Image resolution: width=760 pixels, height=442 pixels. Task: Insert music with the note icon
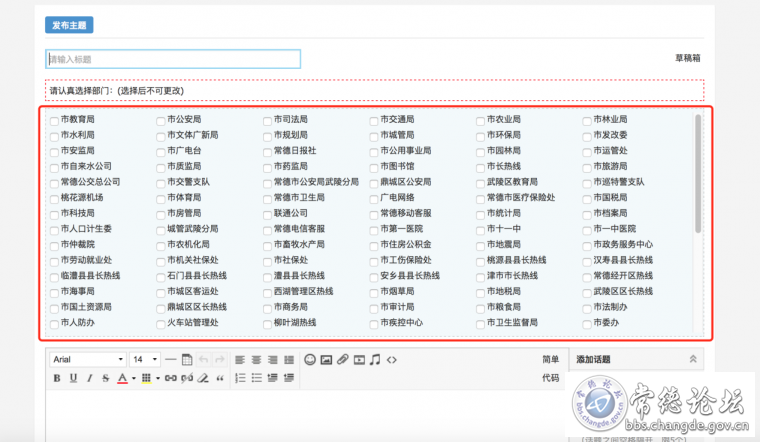click(x=375, y=360)
